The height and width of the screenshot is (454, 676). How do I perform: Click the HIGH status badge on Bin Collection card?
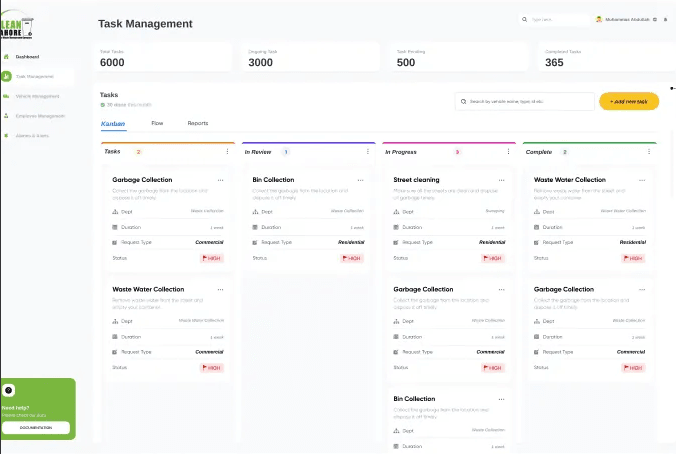coord(351,258)
